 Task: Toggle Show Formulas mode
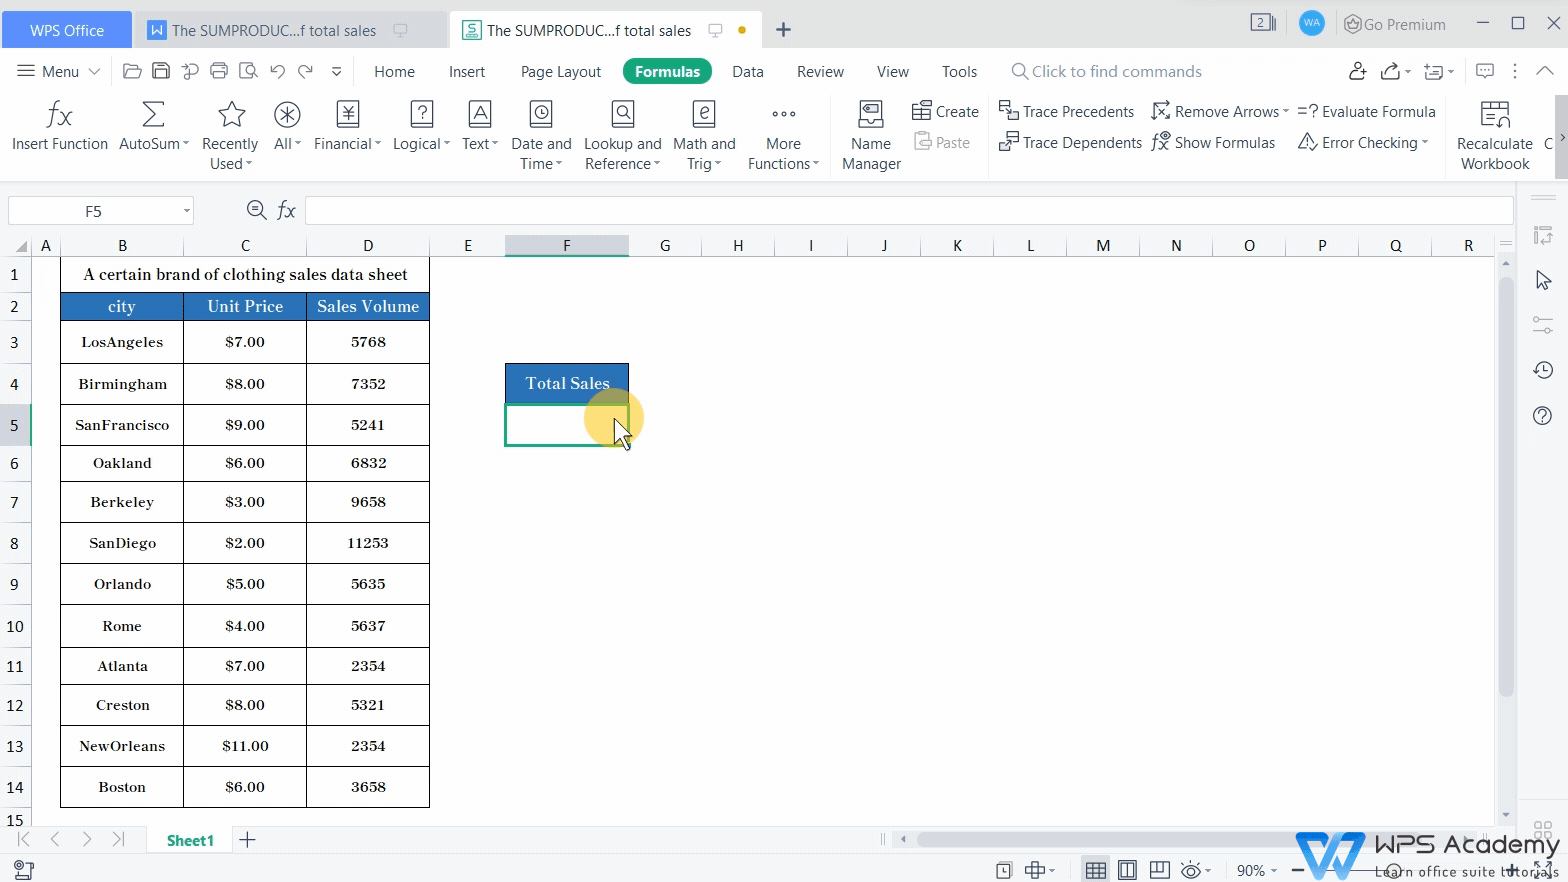click(x=1213, y=143)
